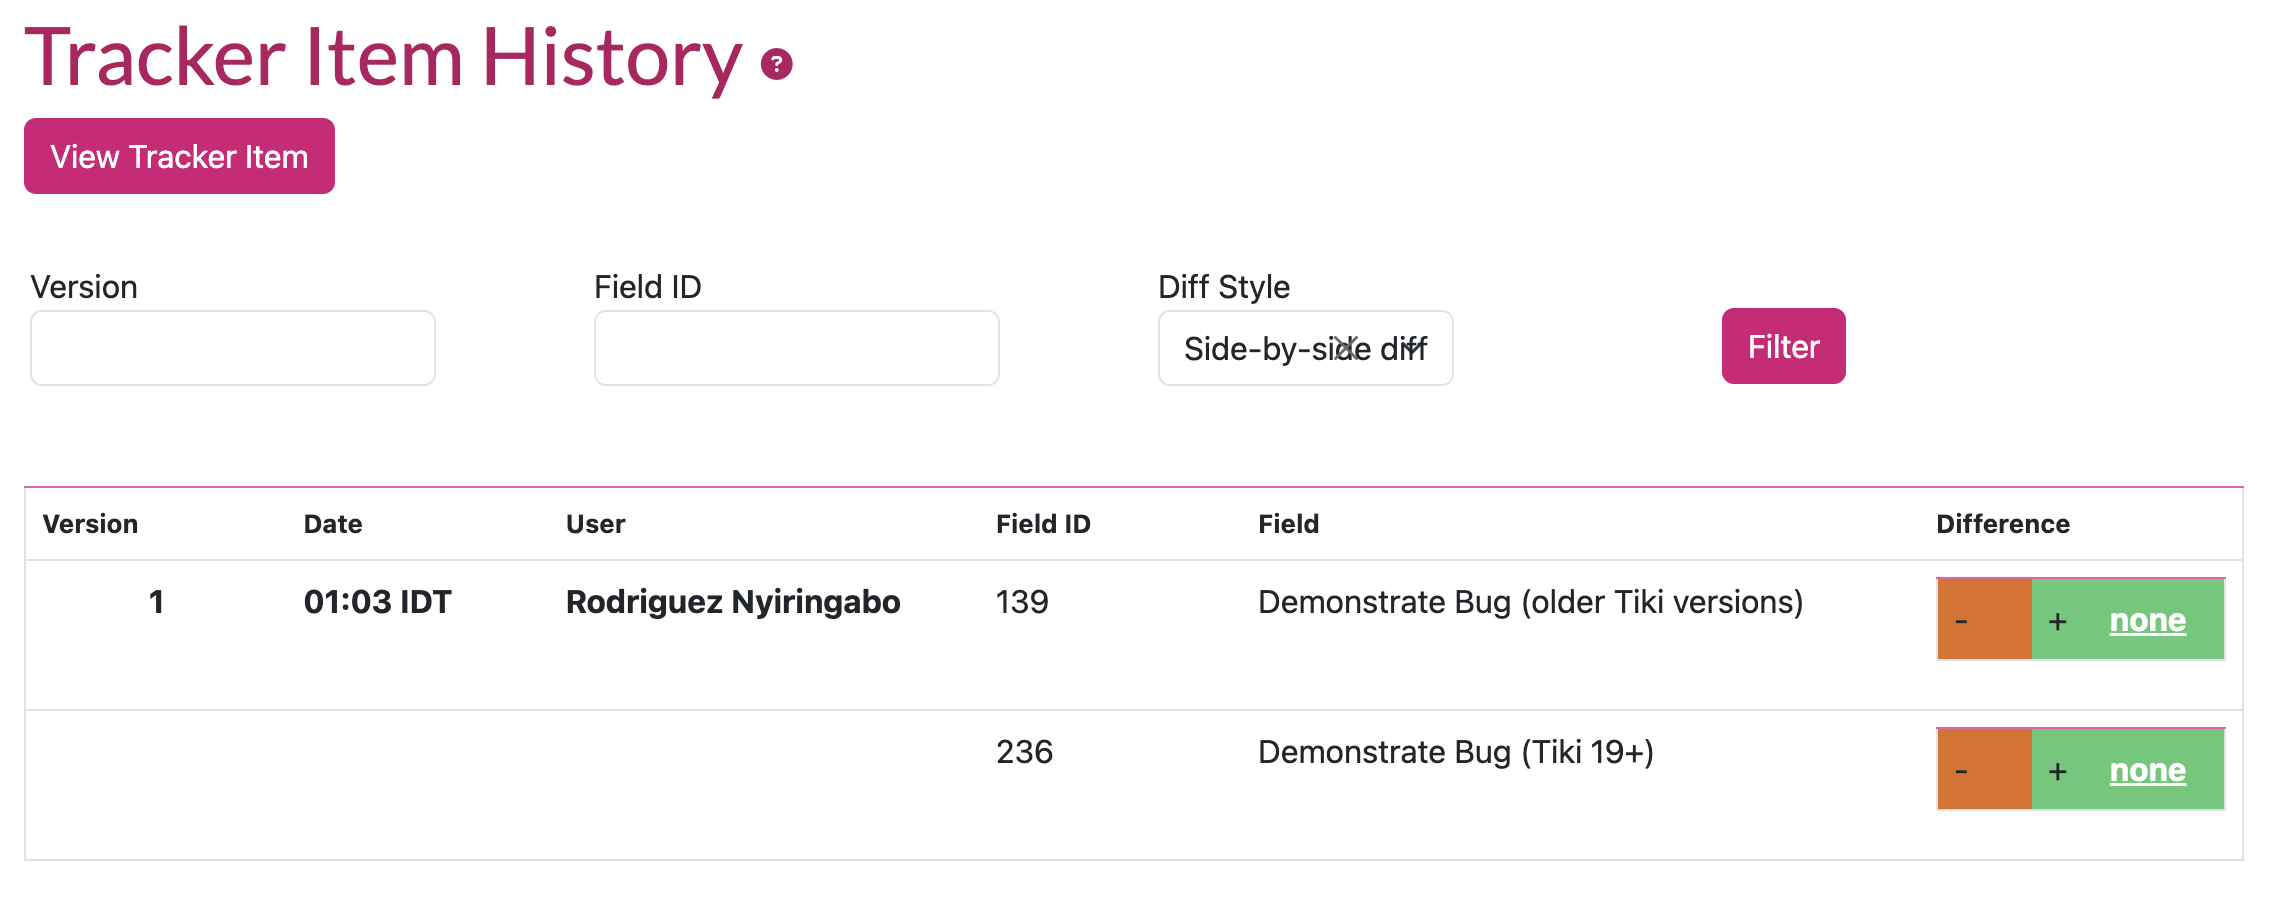The image size is (2292, 906).
Task: Open the View Tracker Item page
Action: tap(179, 156)
